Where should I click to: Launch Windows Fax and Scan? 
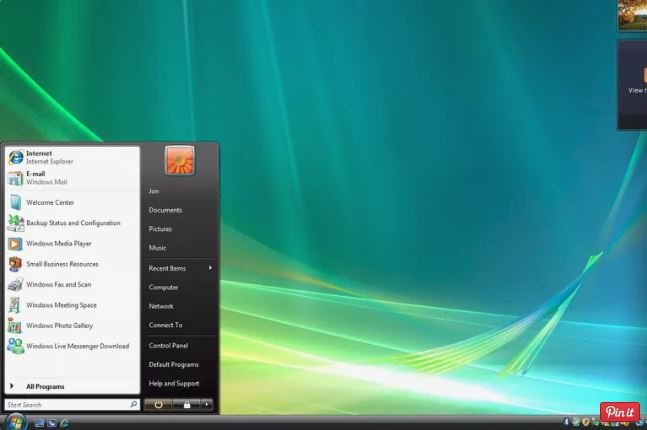point(61,284)
